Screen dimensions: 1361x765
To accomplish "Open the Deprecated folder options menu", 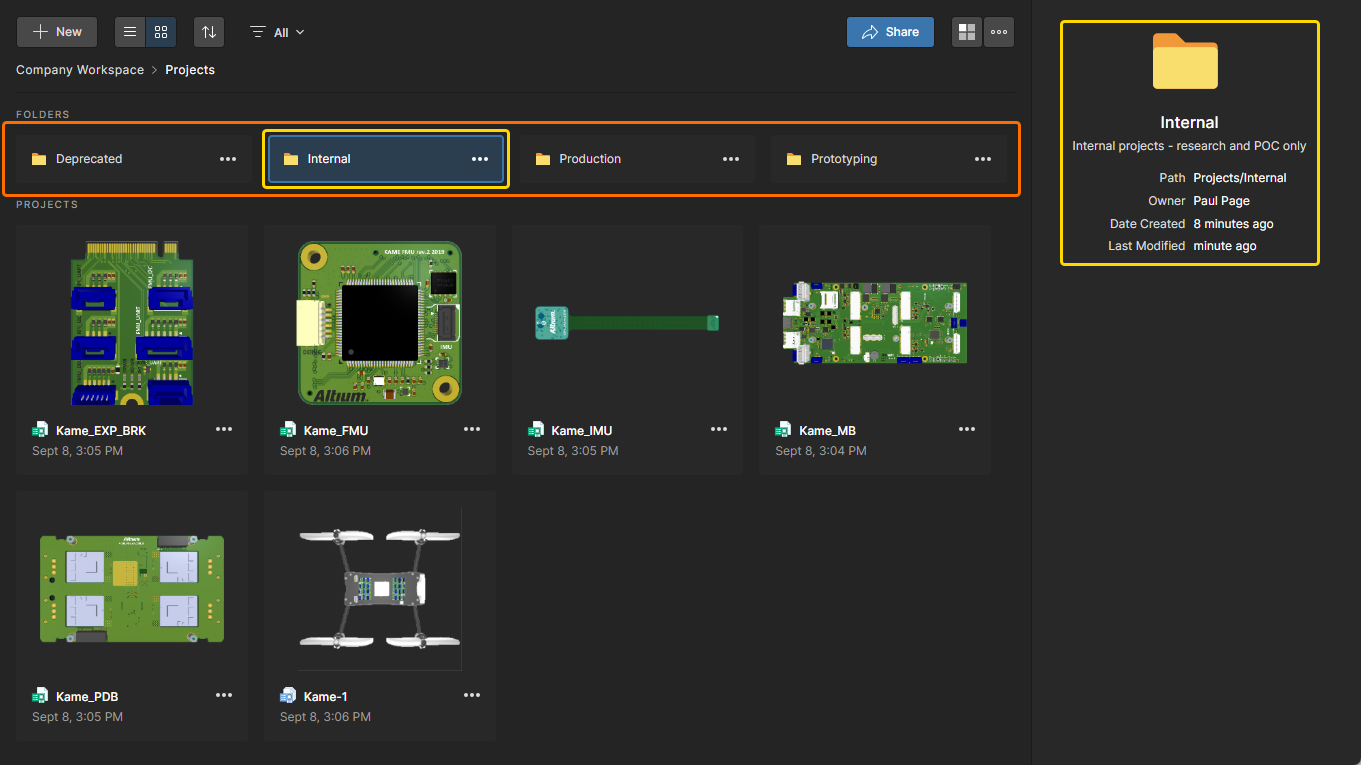I will 228,159.
